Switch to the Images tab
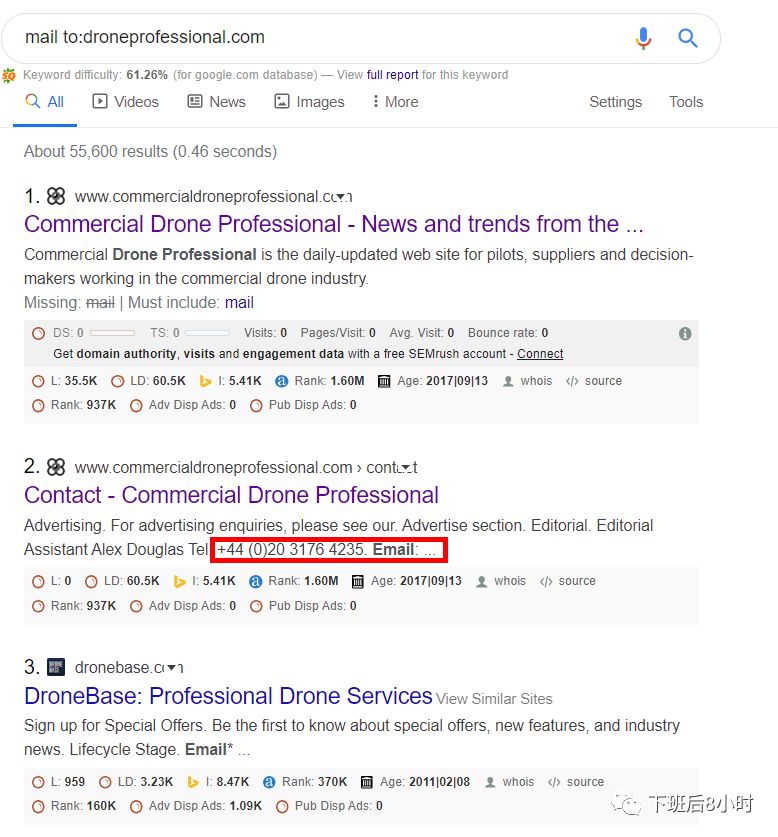 (309, 101)
